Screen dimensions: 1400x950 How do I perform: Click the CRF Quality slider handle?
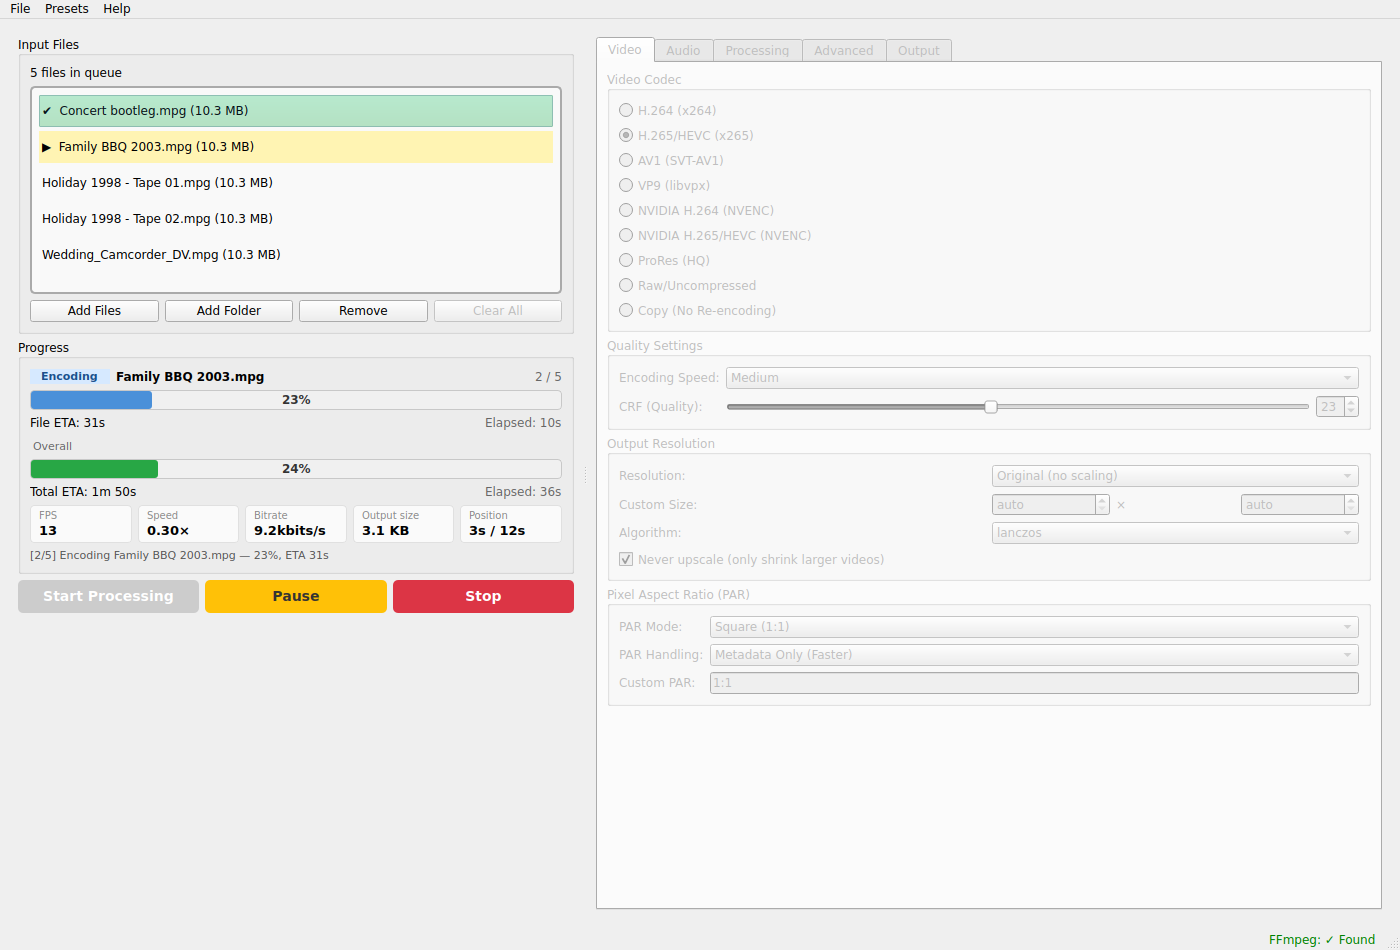tap(991, 407)
